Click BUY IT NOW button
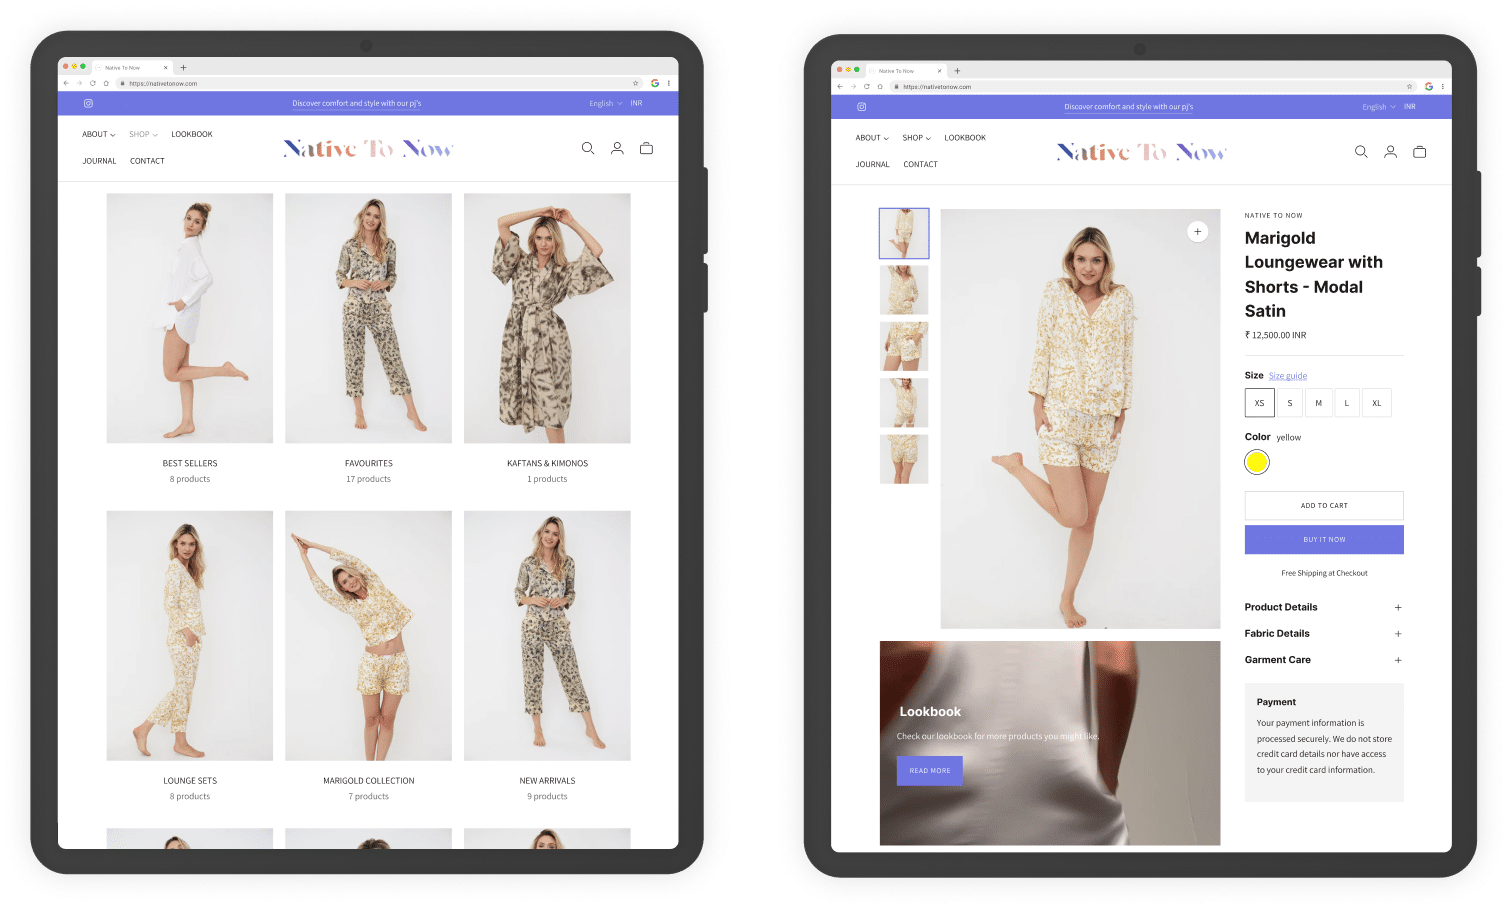The height and width of the screenshot is (909, 1508). pos(1324,539)
